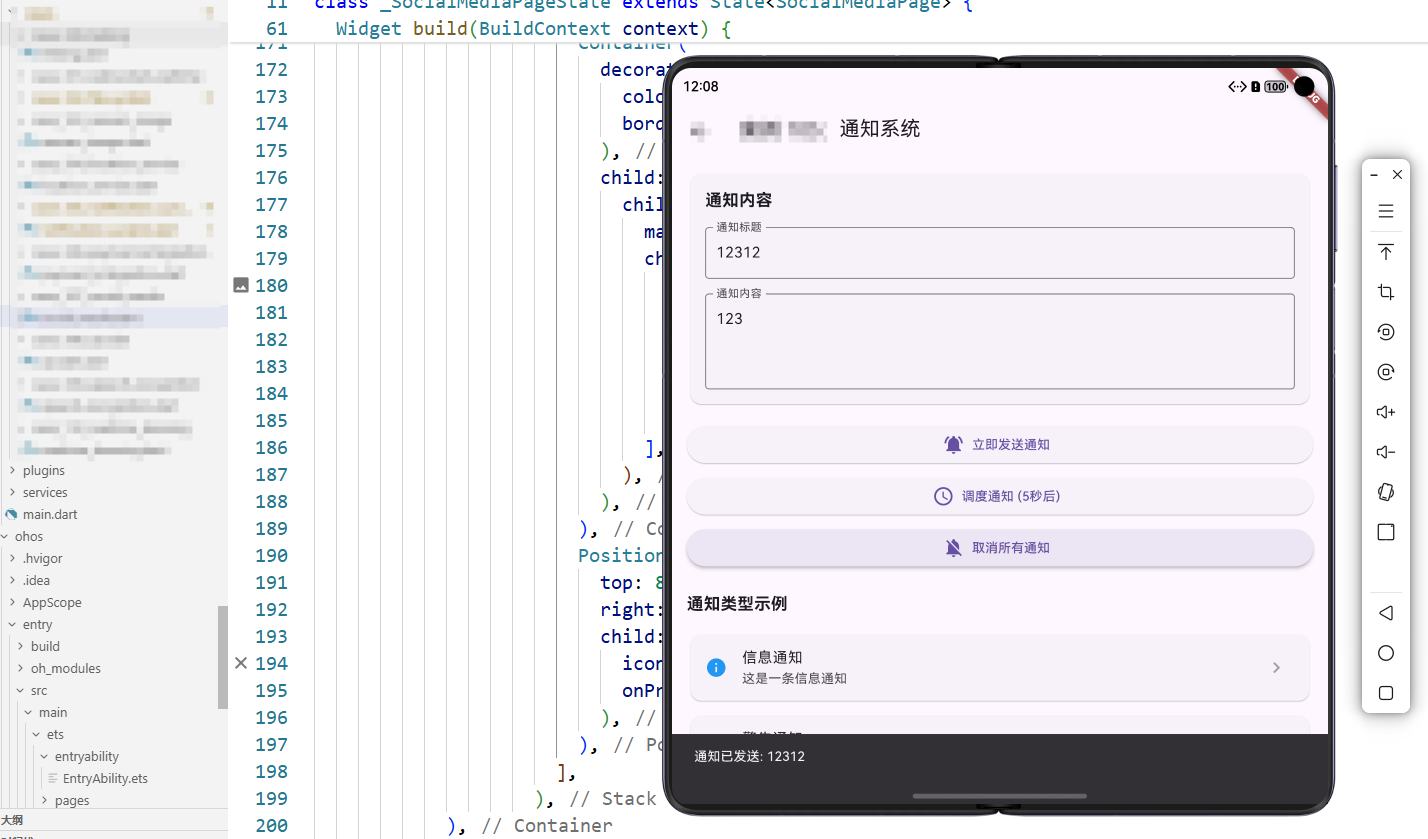Screen dimensions: 1428x839
Task: Open the 信息通知 detail via its chevron
Action: tap(1276, 667)
